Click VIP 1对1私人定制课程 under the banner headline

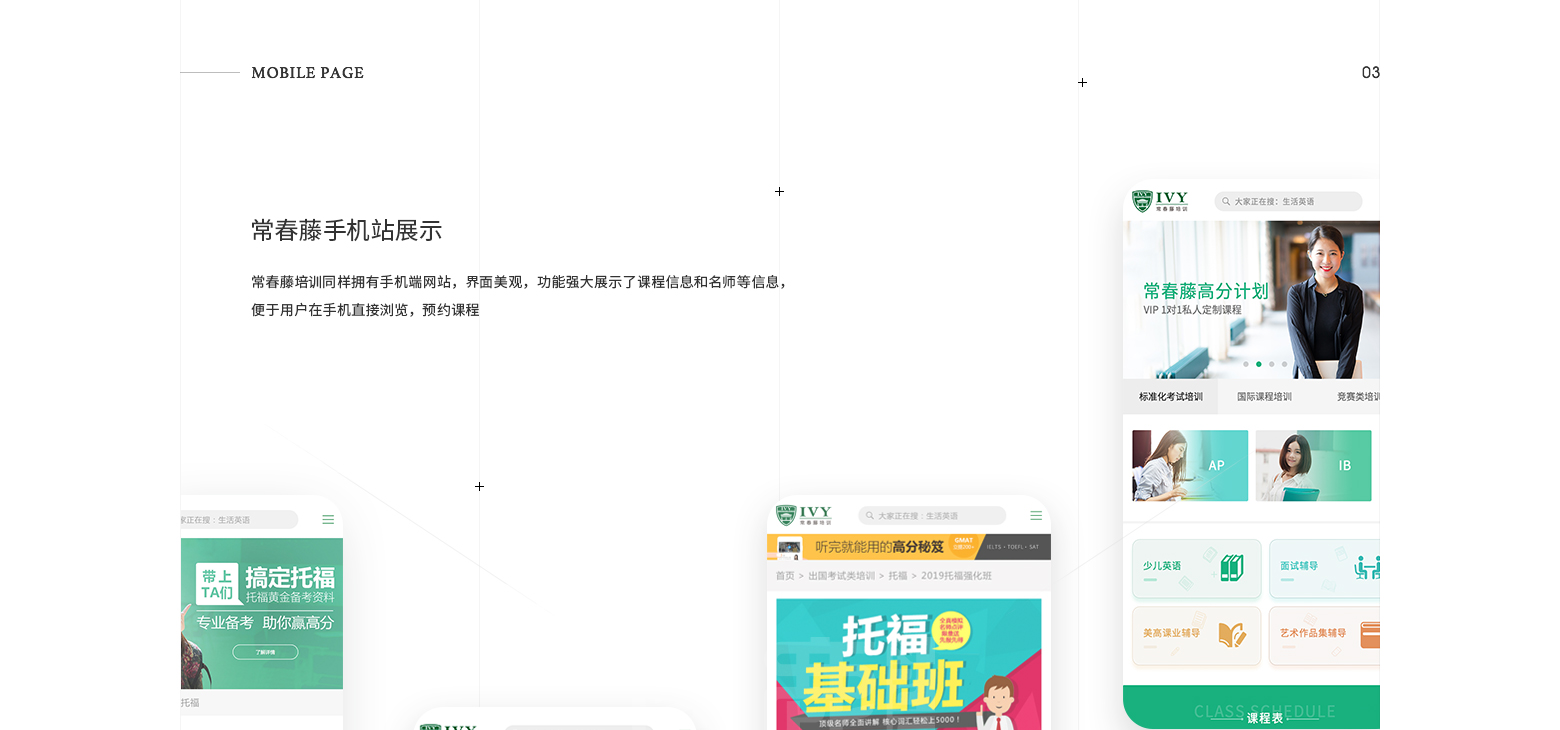1193,310
